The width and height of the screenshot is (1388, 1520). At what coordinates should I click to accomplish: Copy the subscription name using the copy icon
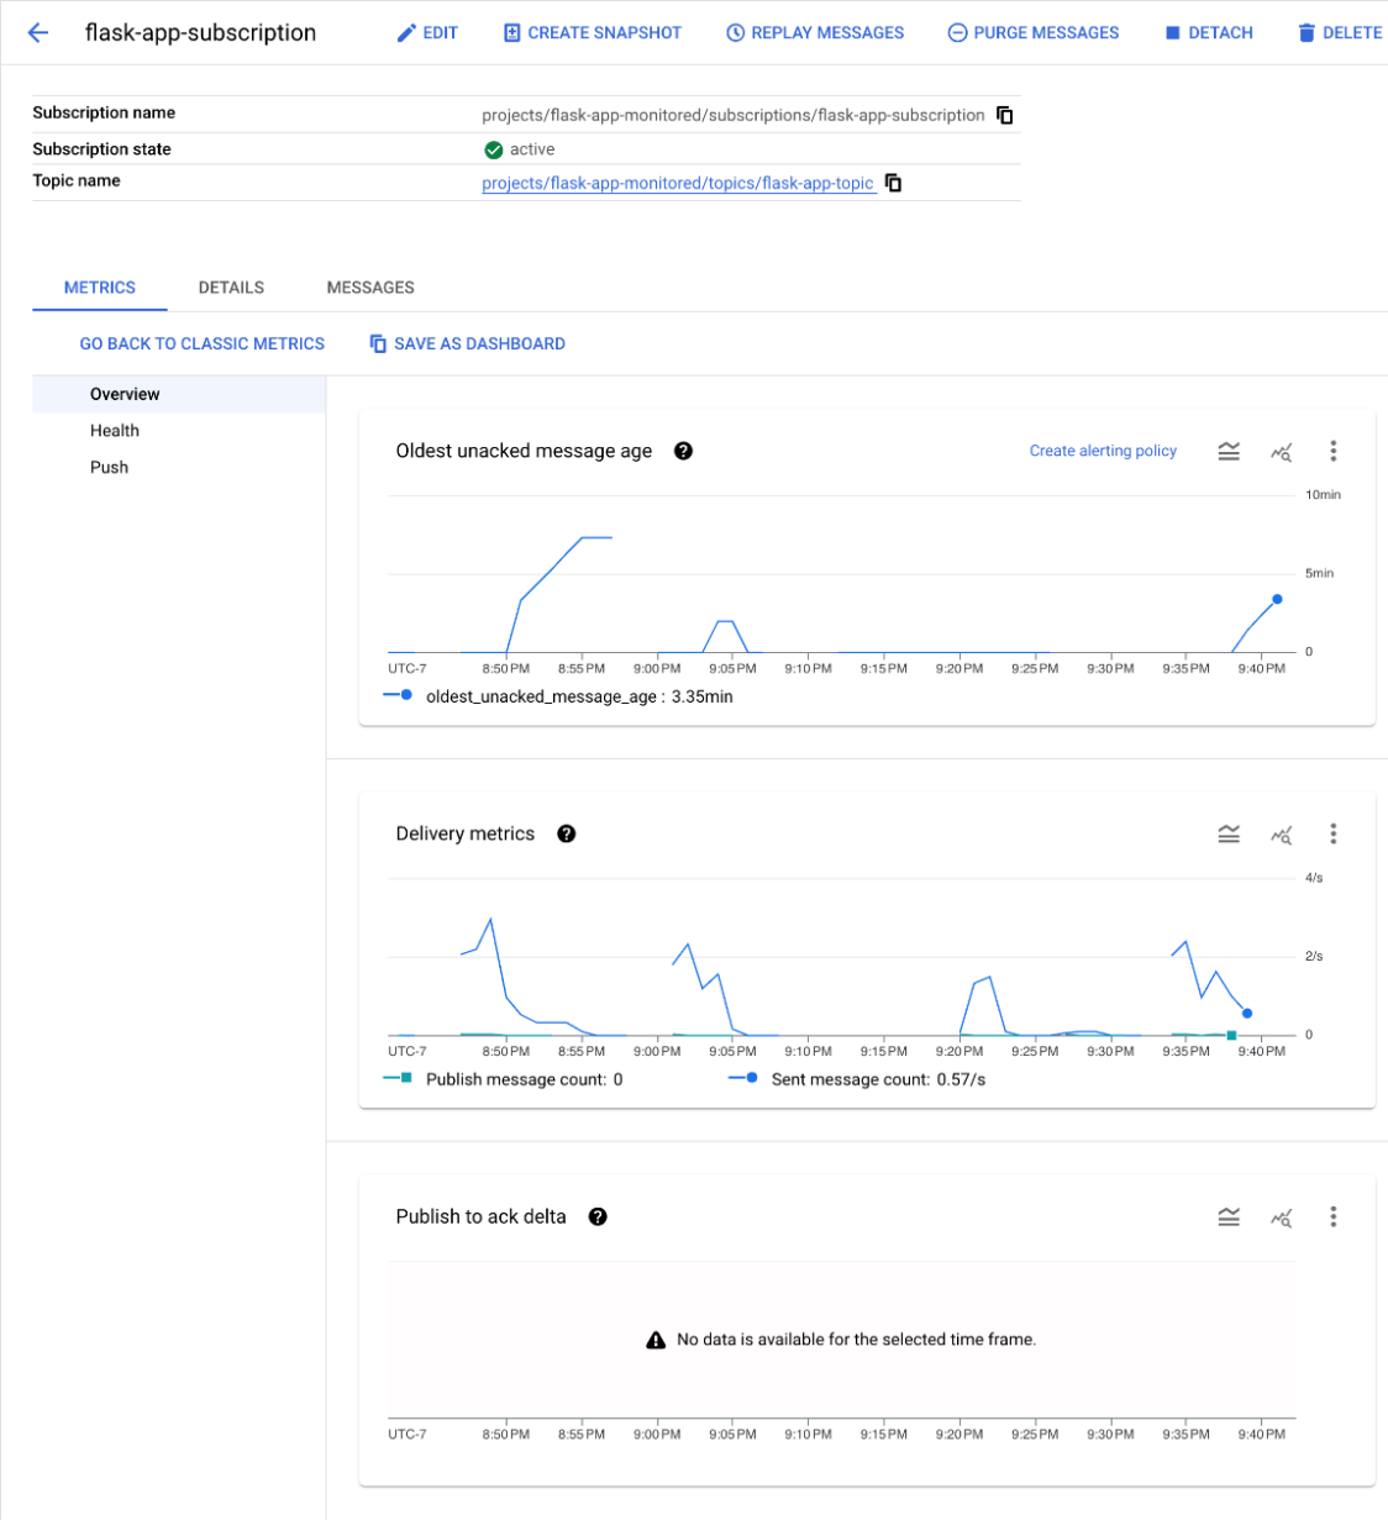pos(1005,115)
